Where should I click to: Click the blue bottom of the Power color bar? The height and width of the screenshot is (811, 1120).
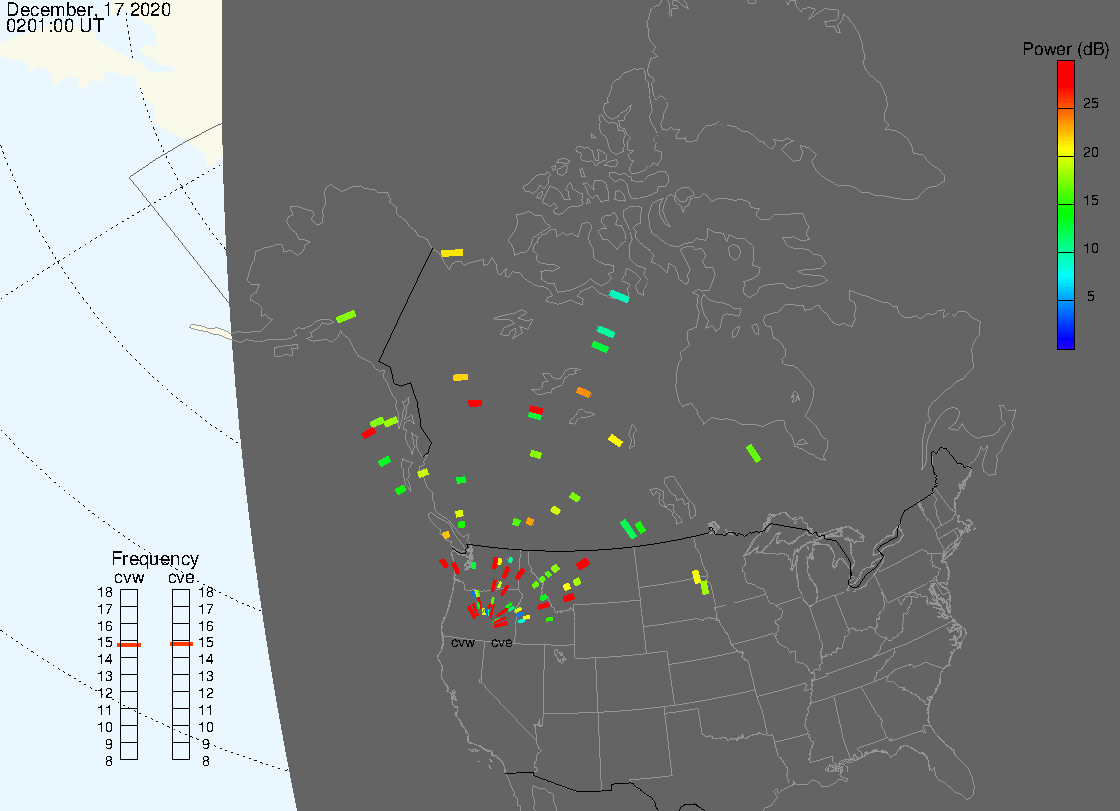1066,325
